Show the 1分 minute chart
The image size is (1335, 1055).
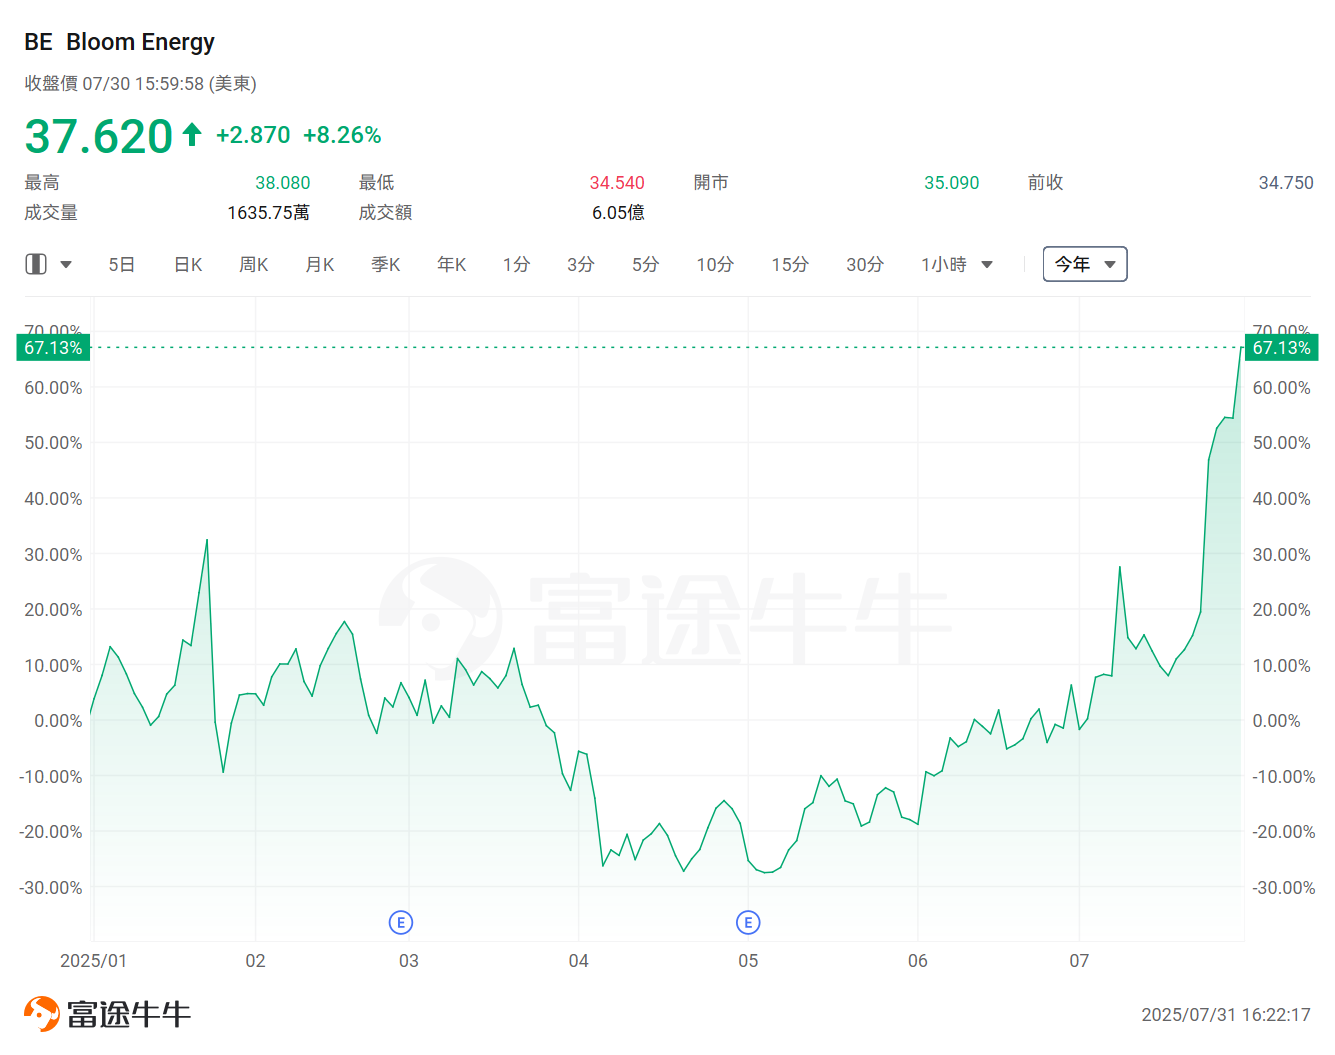(516, 265)
